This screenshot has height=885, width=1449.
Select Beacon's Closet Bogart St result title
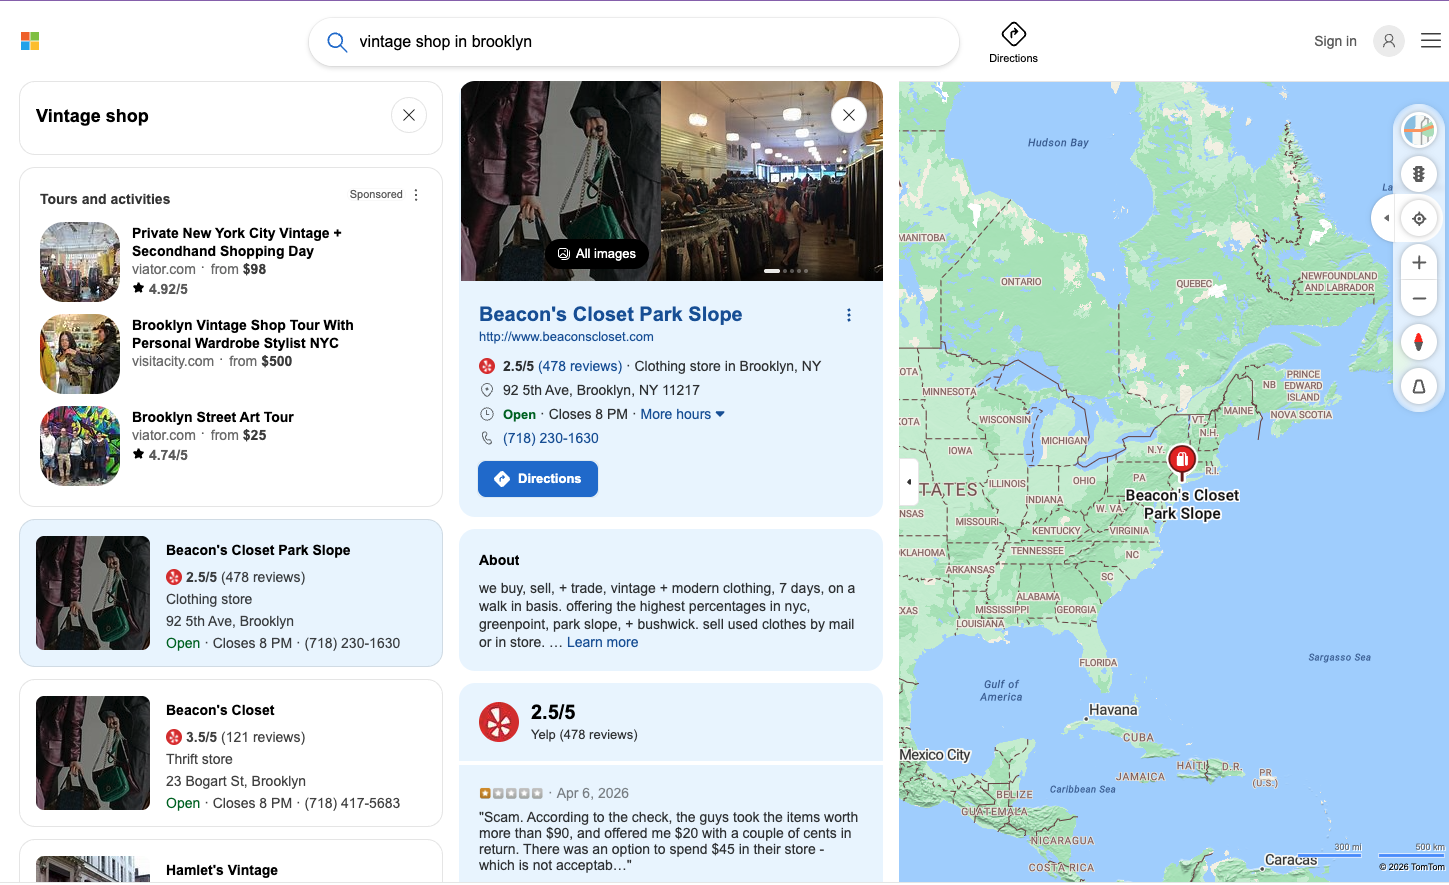pos(220,710)
